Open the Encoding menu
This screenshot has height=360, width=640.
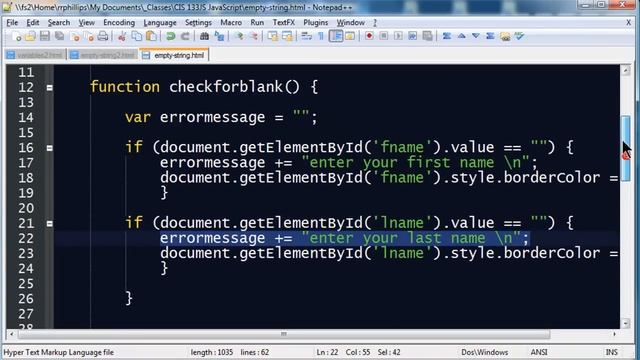click(x=119, y=22)
